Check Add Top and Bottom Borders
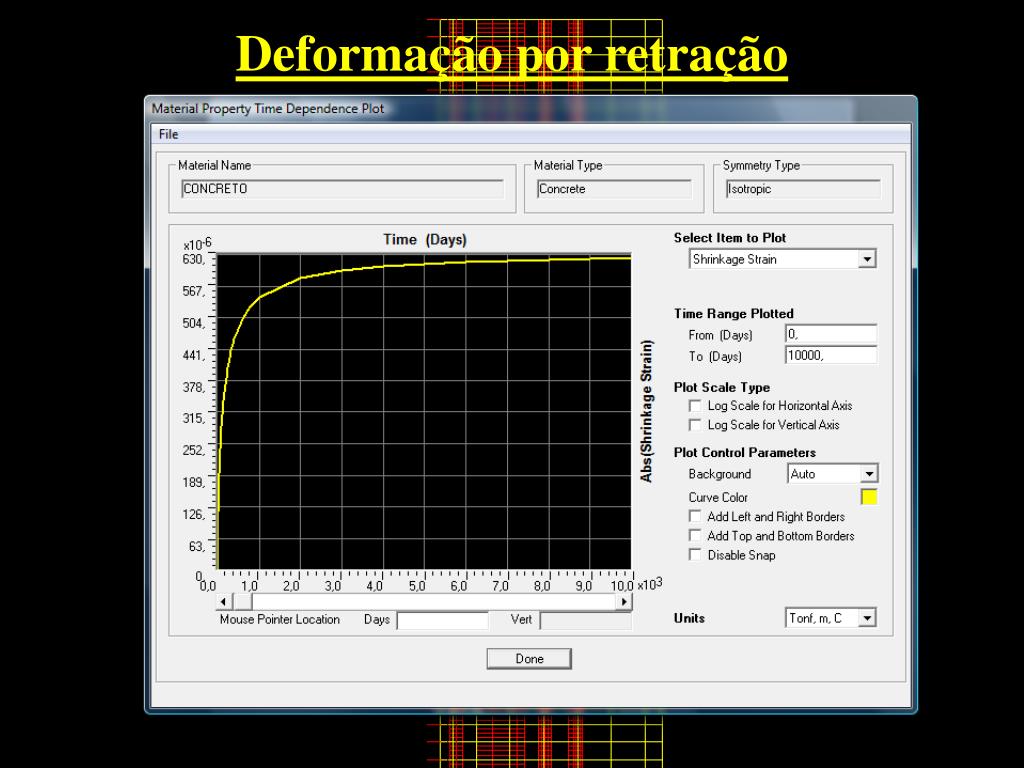Viewport: 1024px width, 768px height. (695, 536)
